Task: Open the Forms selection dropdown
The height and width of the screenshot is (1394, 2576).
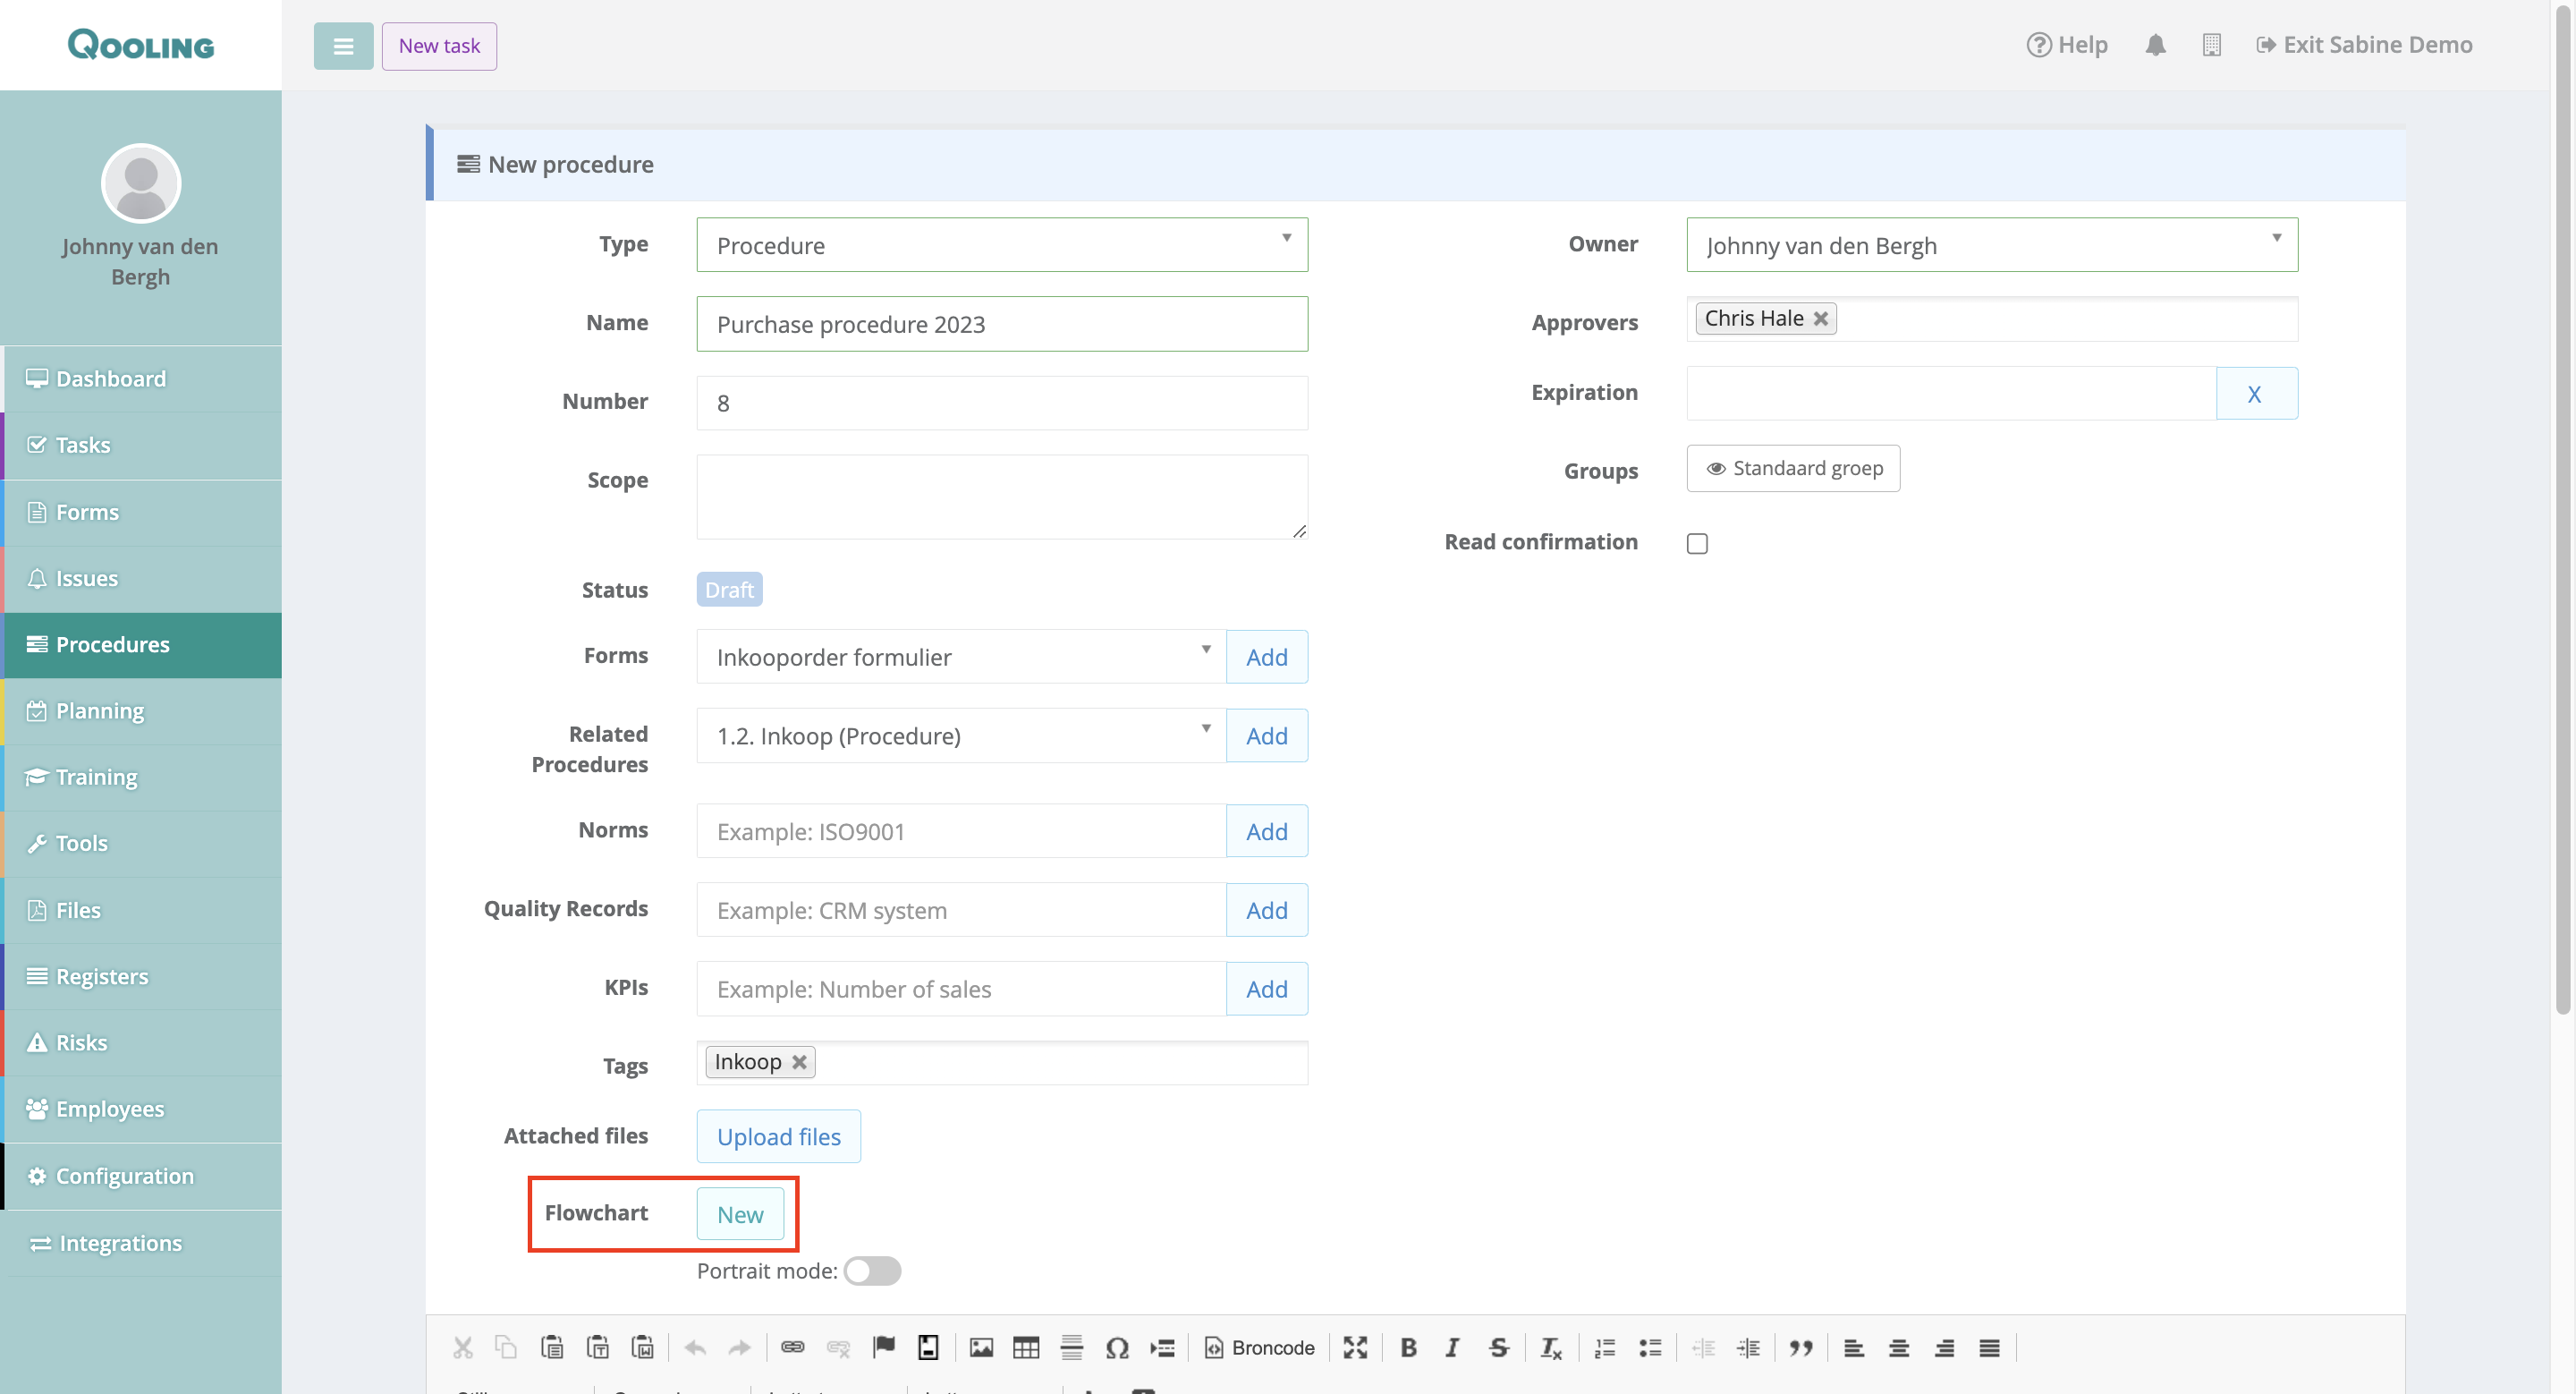Action: [960, 657]
